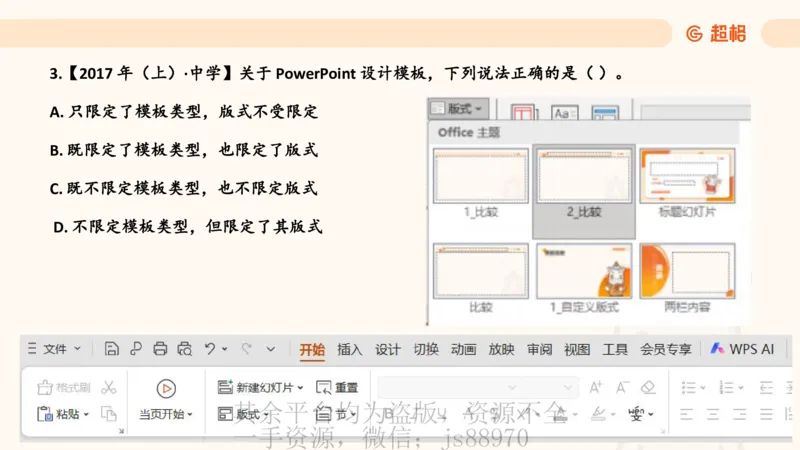Open the 版式 layout menu in ribbon
The image size is (800, 450).
click(243, 414)
